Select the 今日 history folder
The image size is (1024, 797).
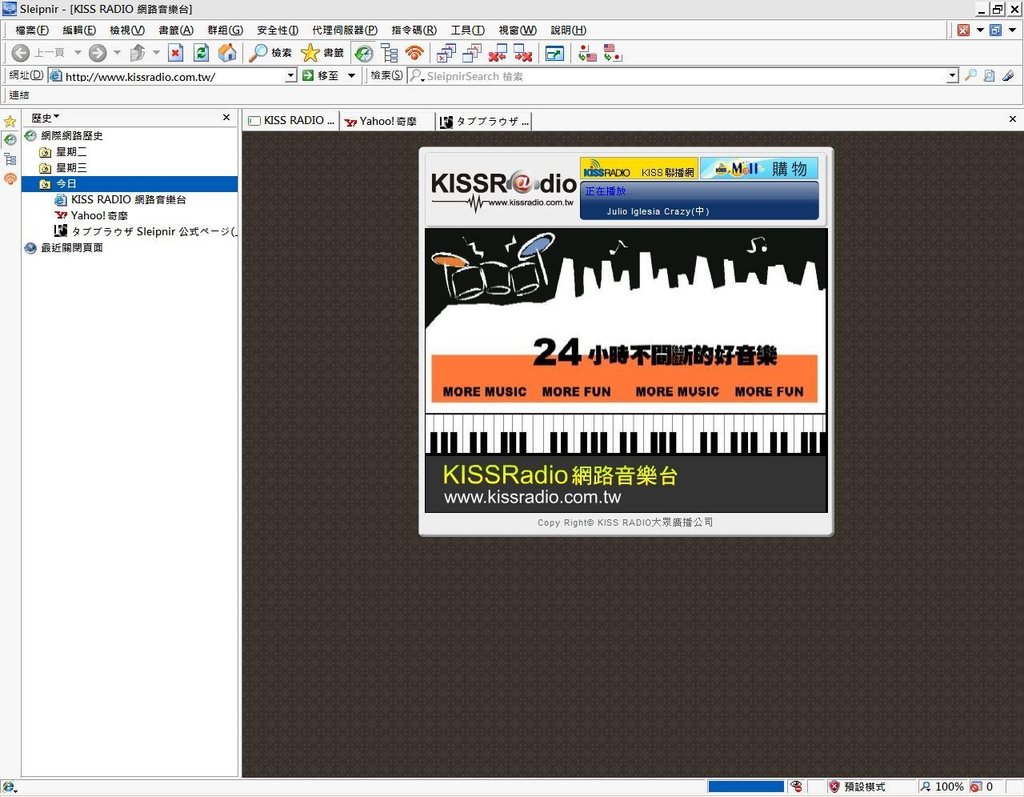click(x=129, y=184)
